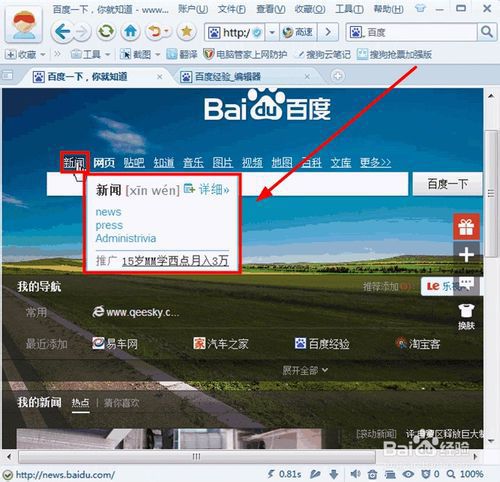Image resolution: width=500 pixels, height=482 pixels.
Task: Open the 工具 toolbar dropdown
Action: point(91,54)
